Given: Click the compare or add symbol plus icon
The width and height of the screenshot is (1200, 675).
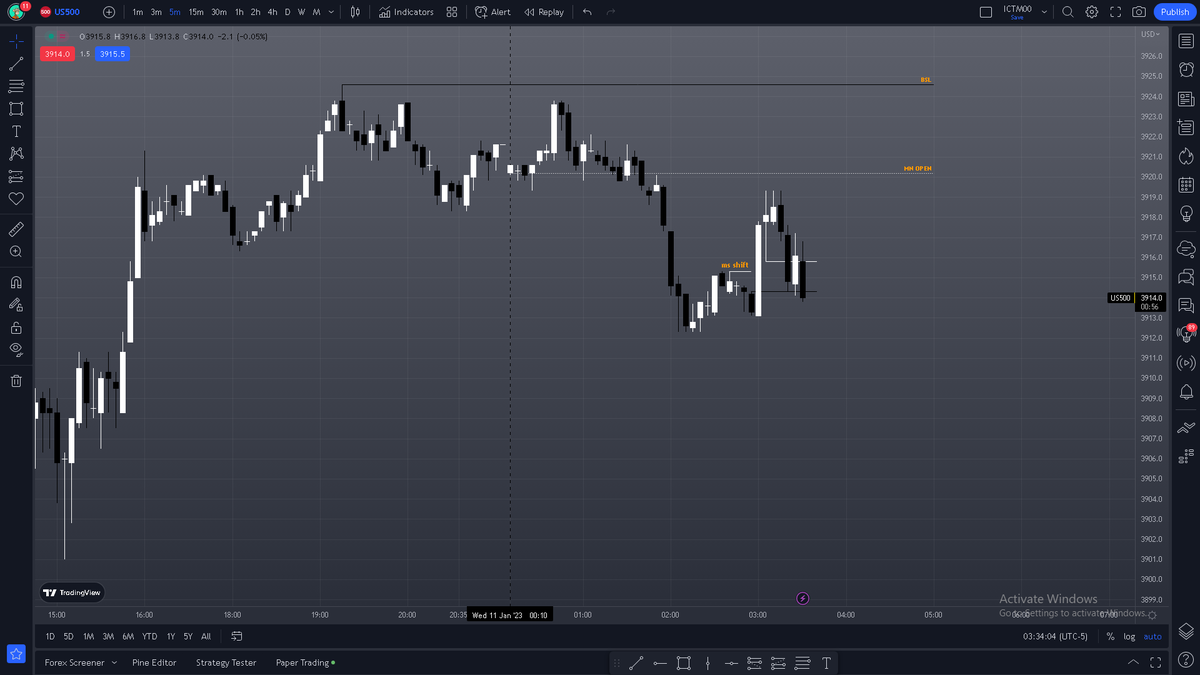Looking at the screenshot, I should pos(109,12).
